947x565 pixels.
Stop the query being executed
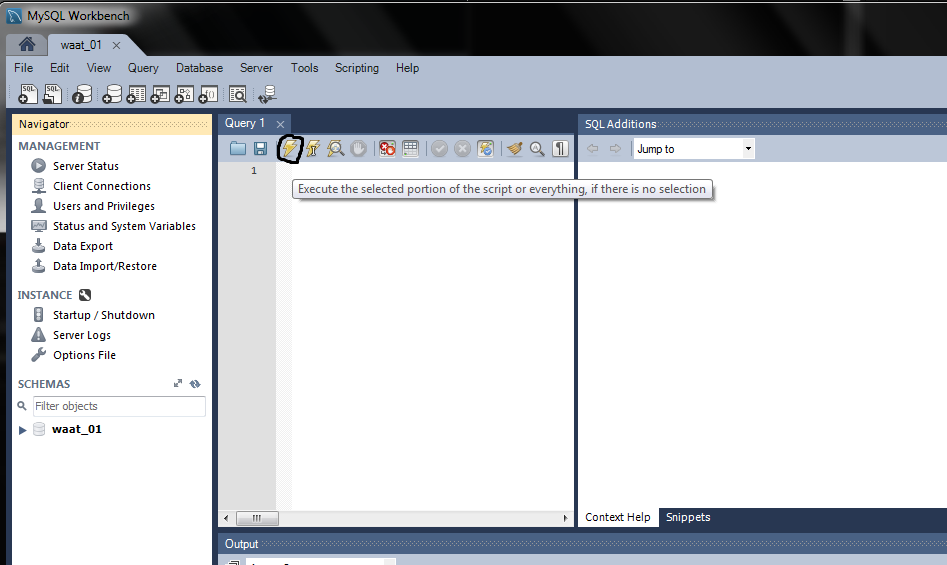pyautogui.click(x=359, y=148)
